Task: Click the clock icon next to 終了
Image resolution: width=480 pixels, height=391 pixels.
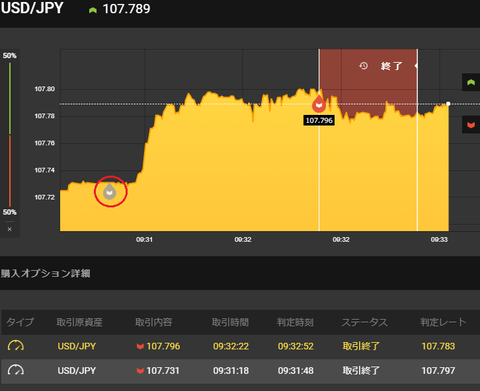Action: 363,66
